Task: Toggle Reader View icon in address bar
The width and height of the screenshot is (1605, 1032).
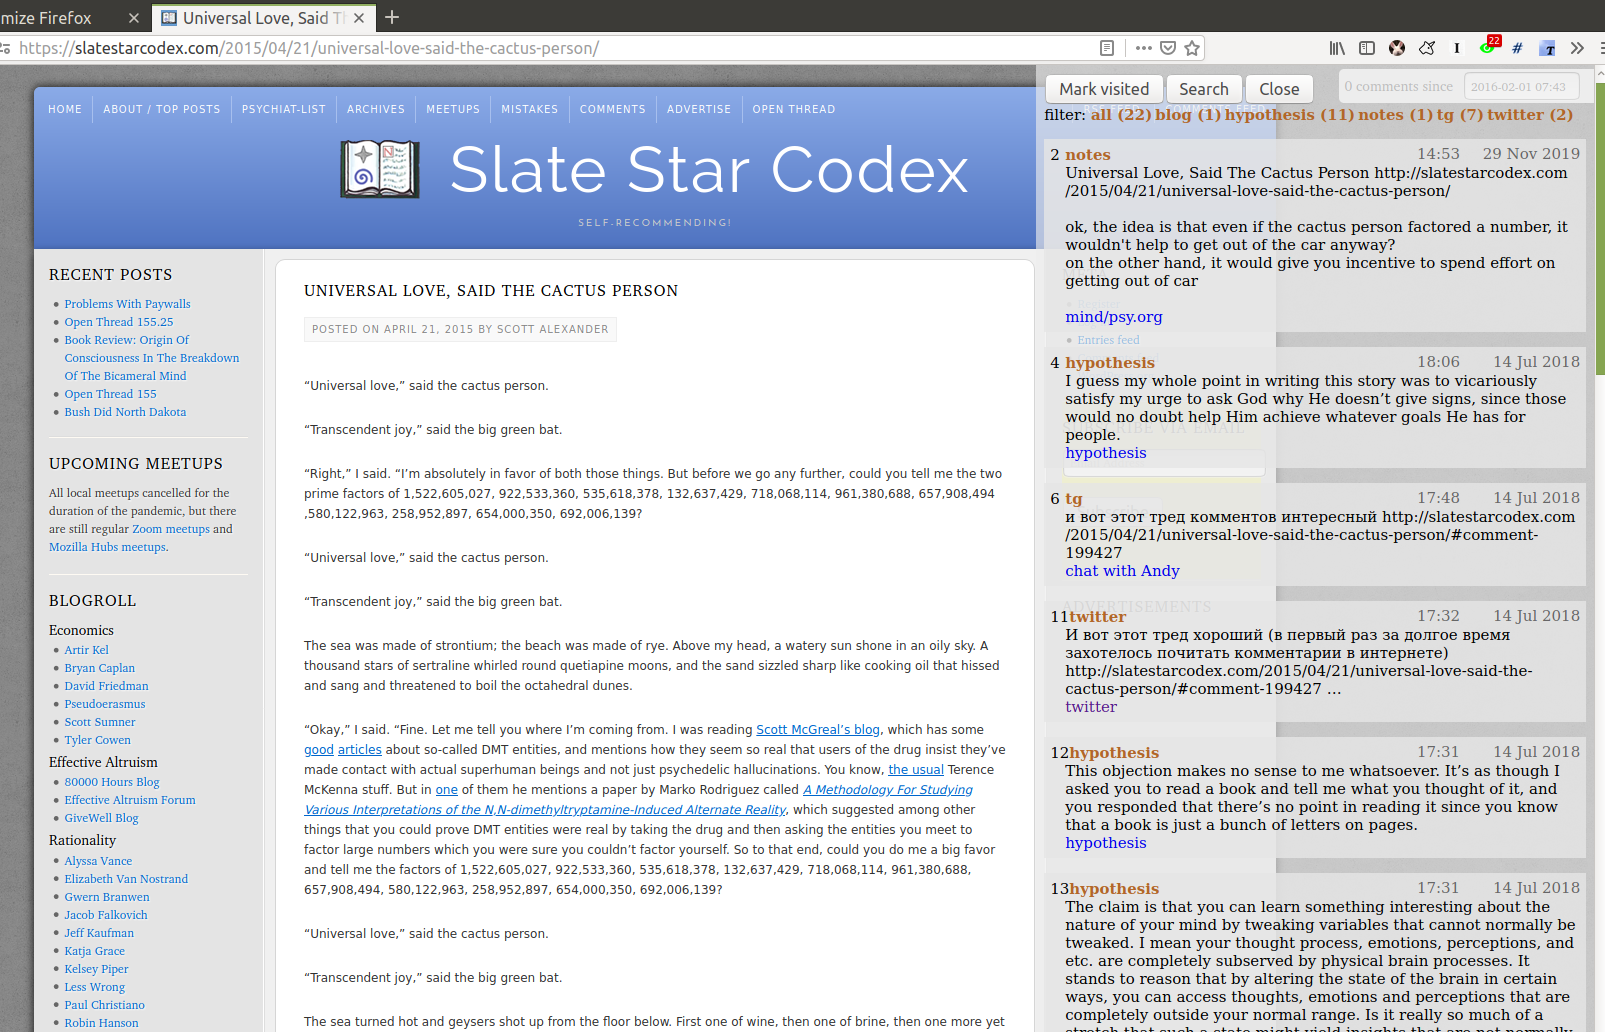Action: (1107, 48)
